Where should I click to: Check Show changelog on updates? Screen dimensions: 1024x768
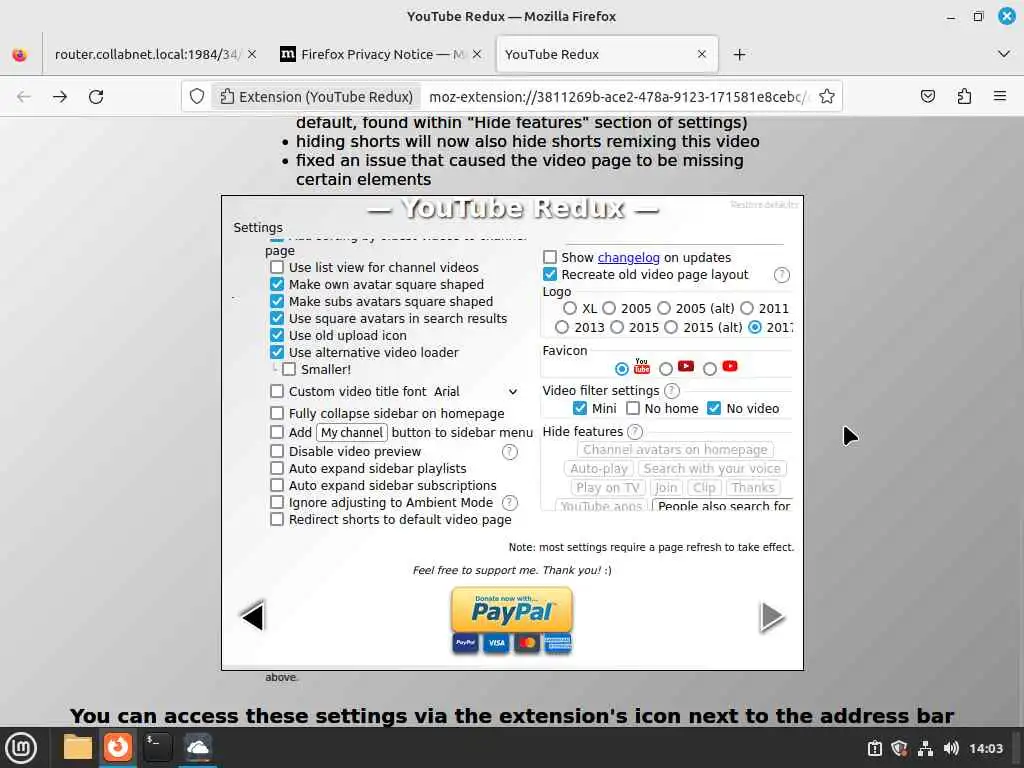coord(550,257)
